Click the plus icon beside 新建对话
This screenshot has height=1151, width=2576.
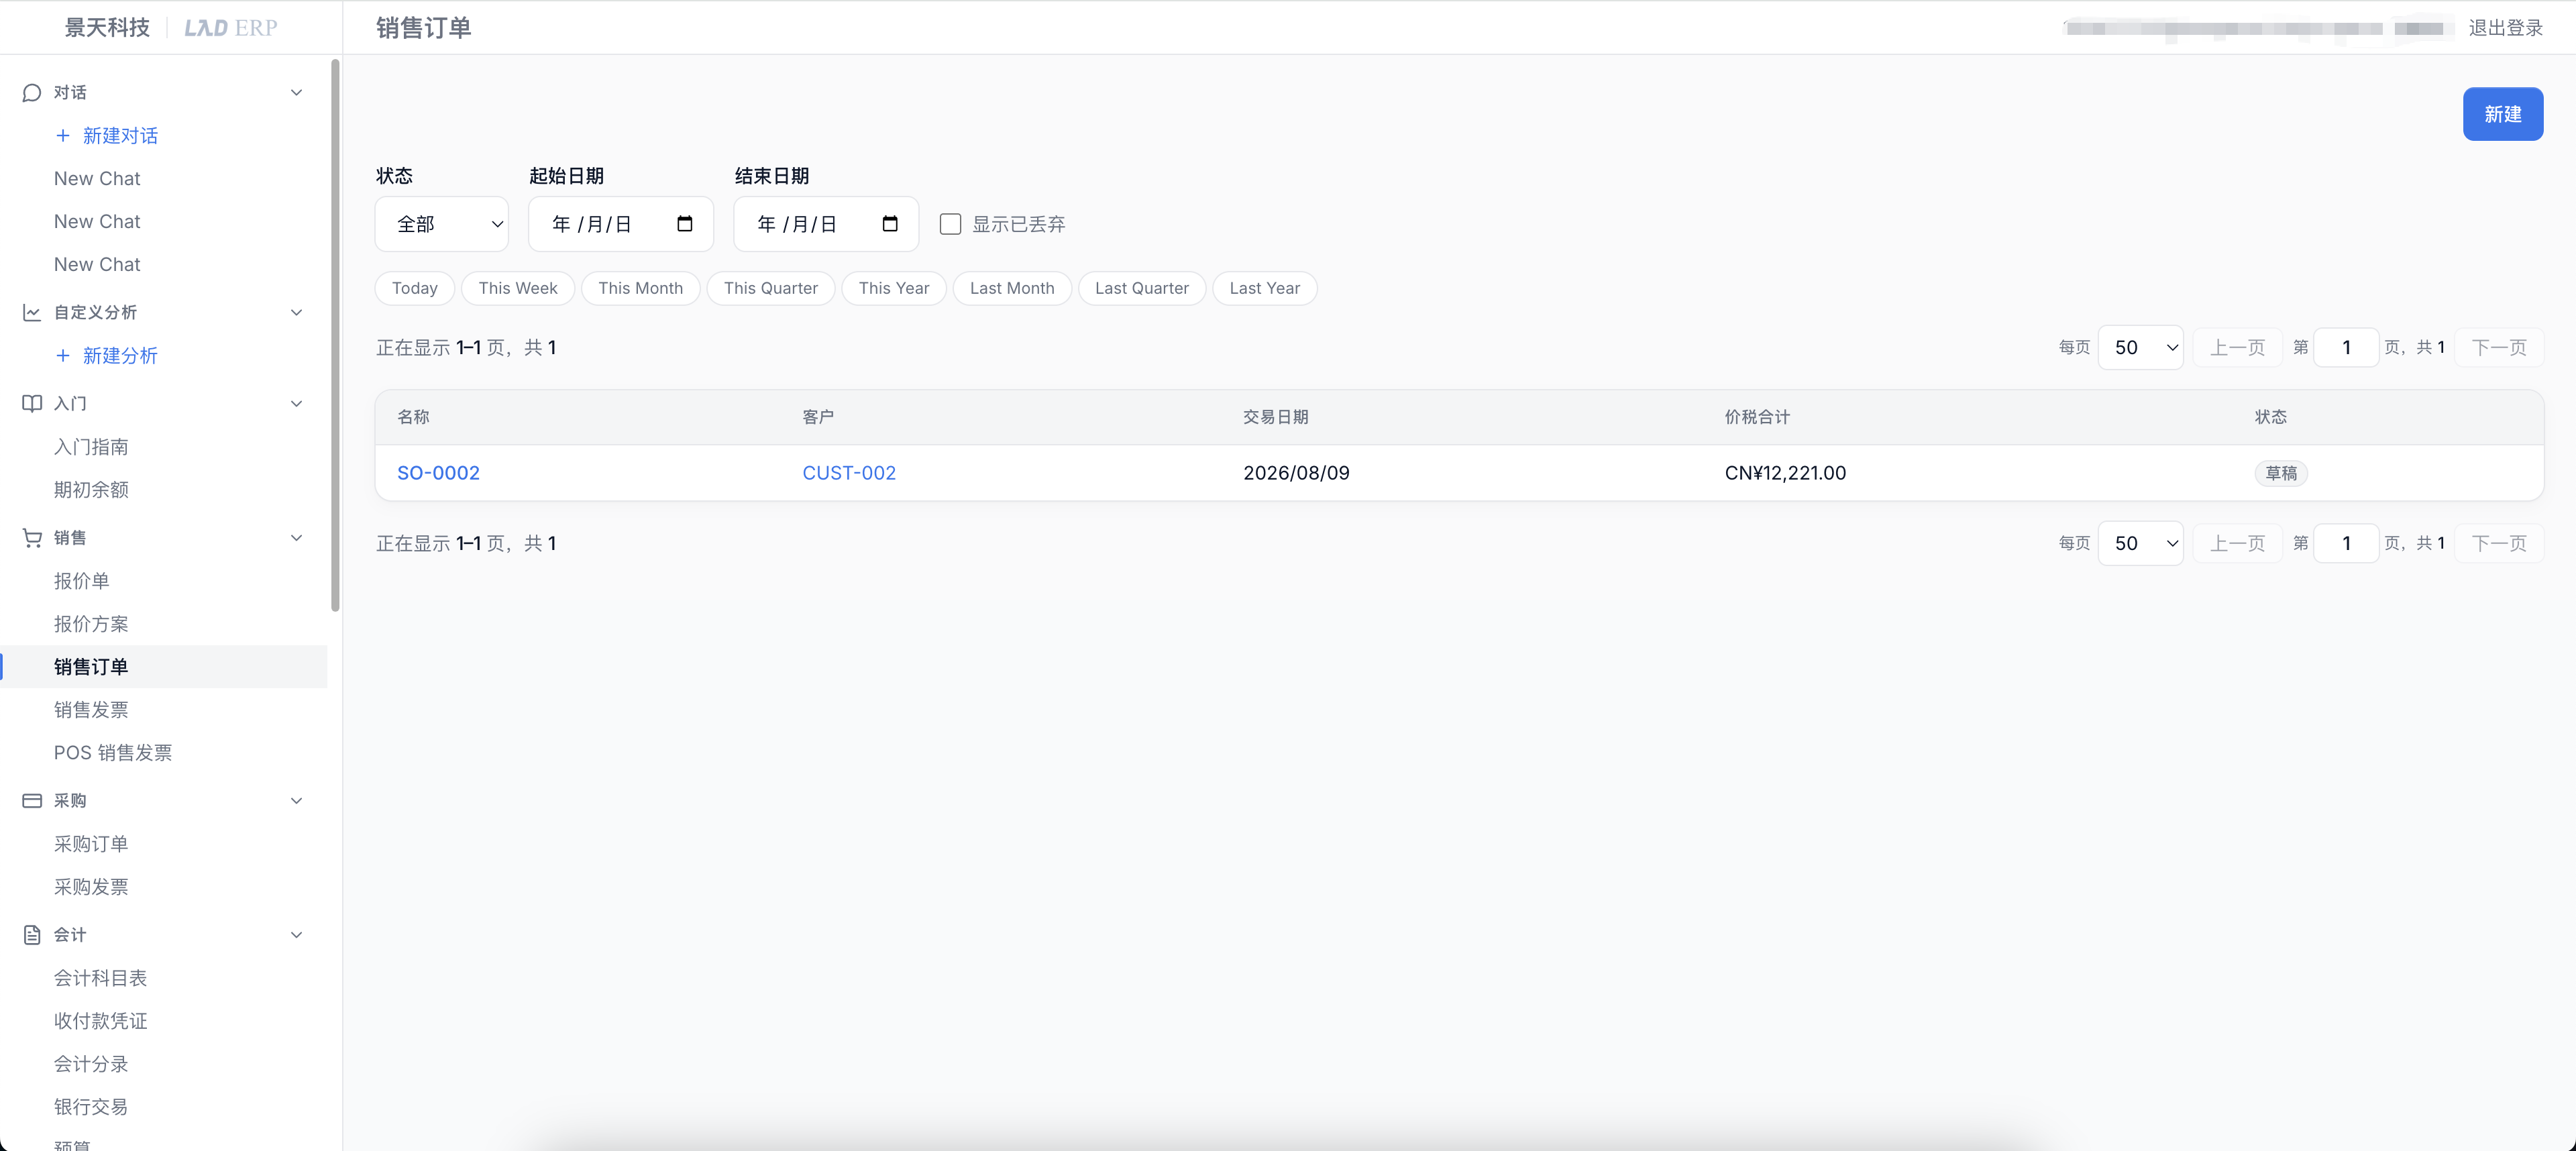63,135
